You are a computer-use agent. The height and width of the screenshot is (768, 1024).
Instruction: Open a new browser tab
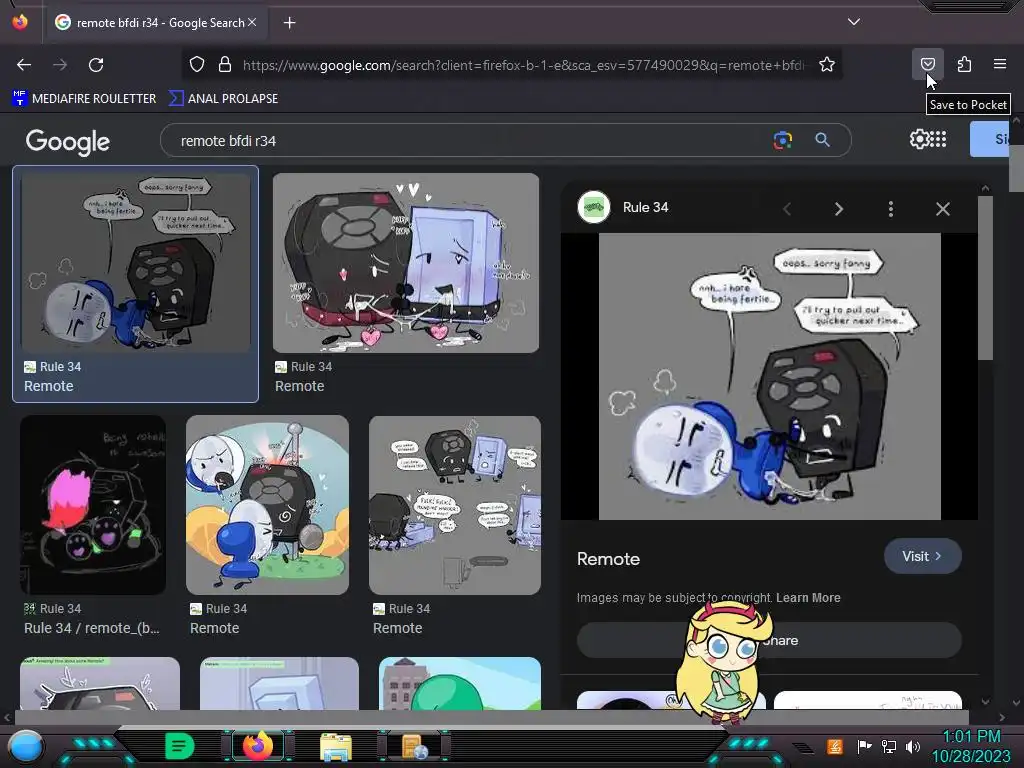click(x=289, y=23)
